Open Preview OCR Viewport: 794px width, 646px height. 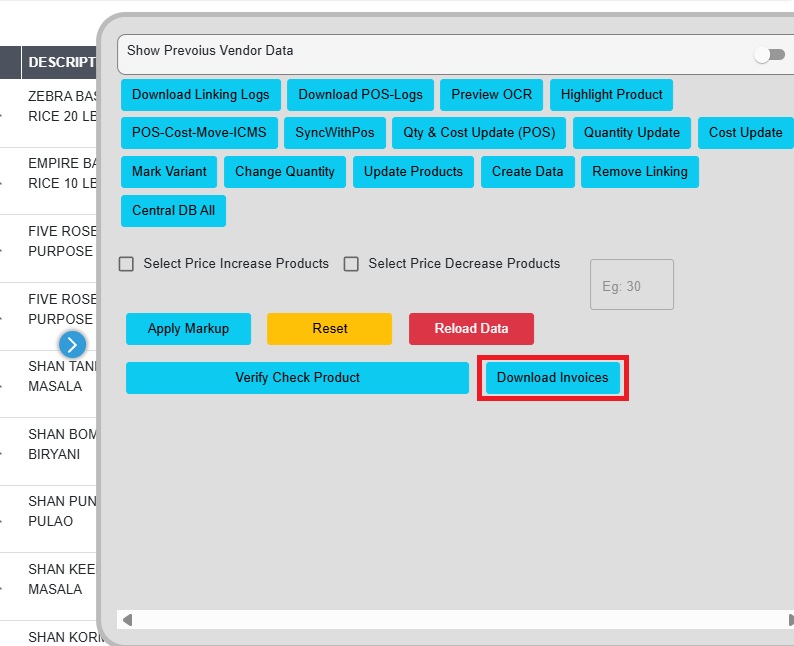click(491, 95)
